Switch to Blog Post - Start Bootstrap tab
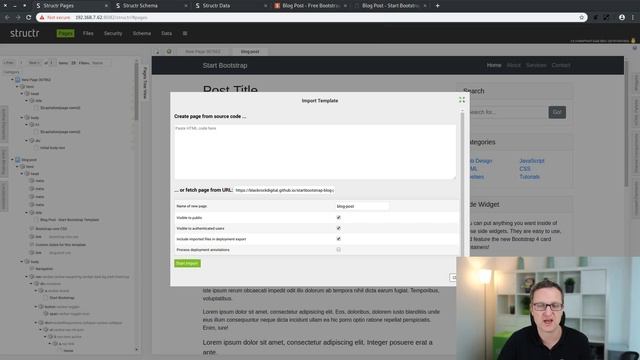640x360 pixels. pos(391,6)
